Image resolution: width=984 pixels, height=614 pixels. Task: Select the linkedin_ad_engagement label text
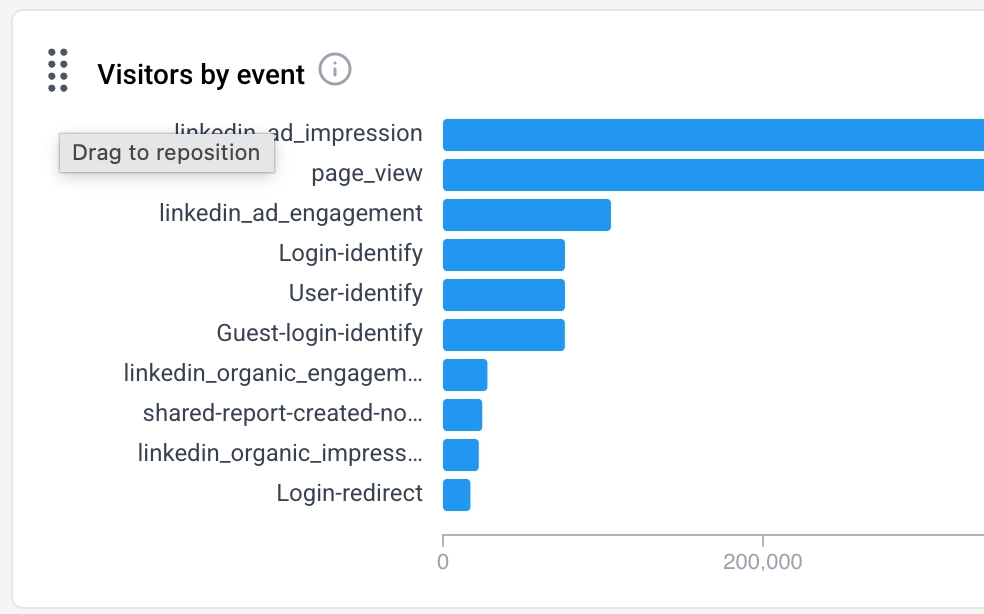[291, 213]
